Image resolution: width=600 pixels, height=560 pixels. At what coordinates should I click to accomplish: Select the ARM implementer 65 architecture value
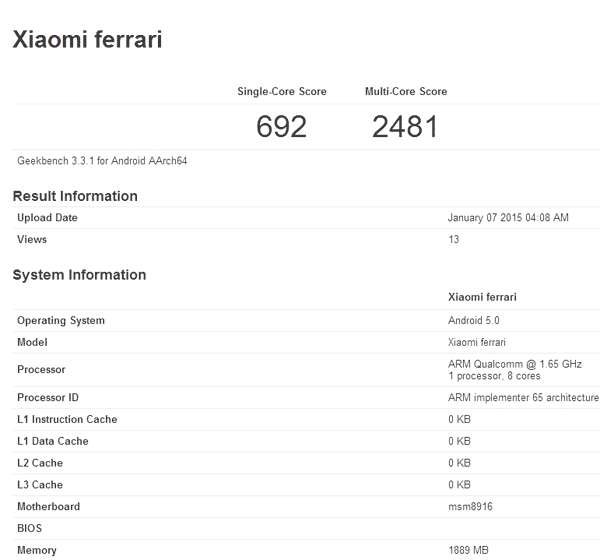coord(523,398)
